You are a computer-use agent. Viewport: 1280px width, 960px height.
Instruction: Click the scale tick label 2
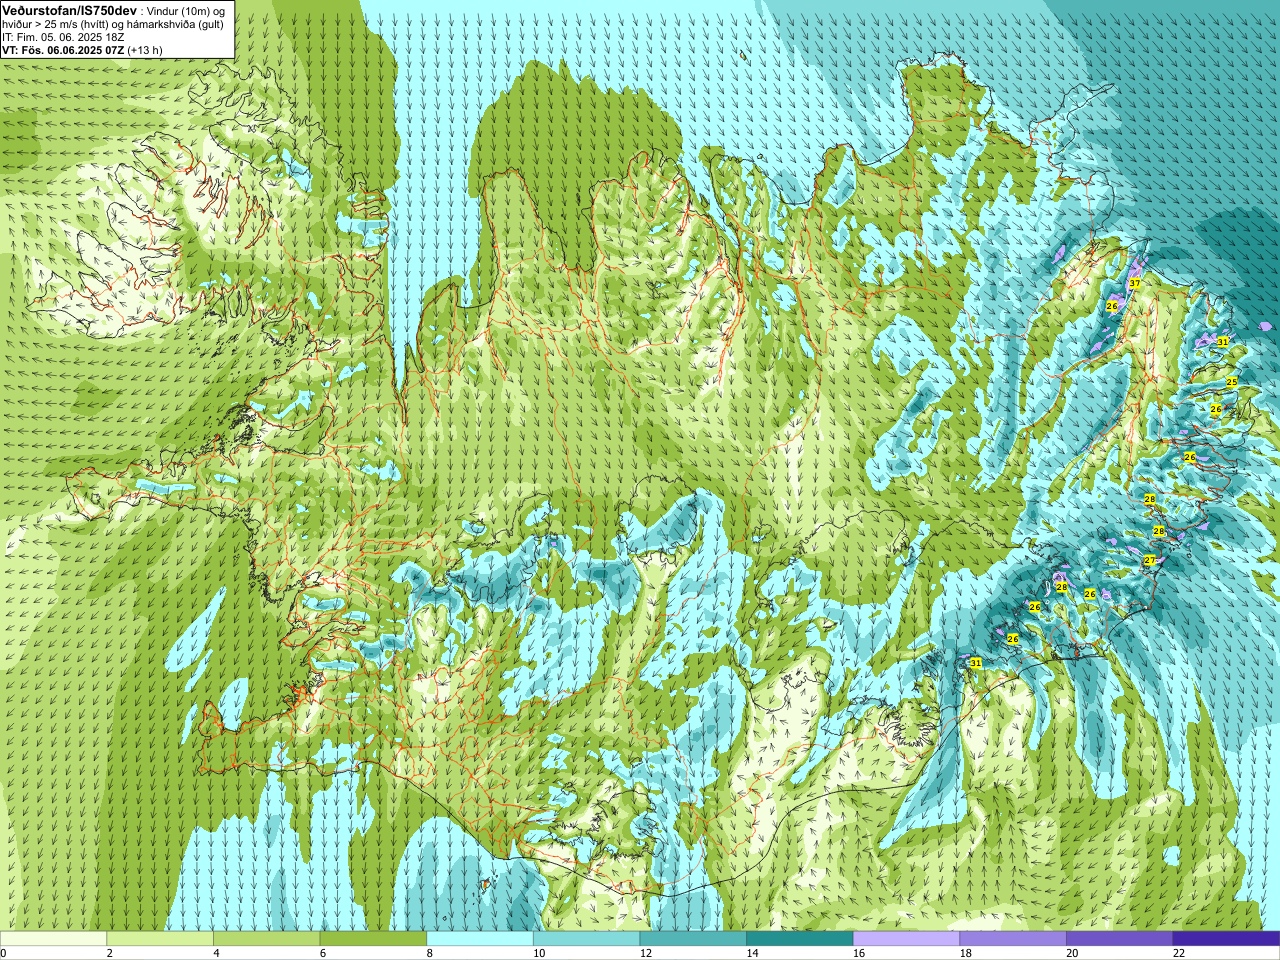(110, 953)
